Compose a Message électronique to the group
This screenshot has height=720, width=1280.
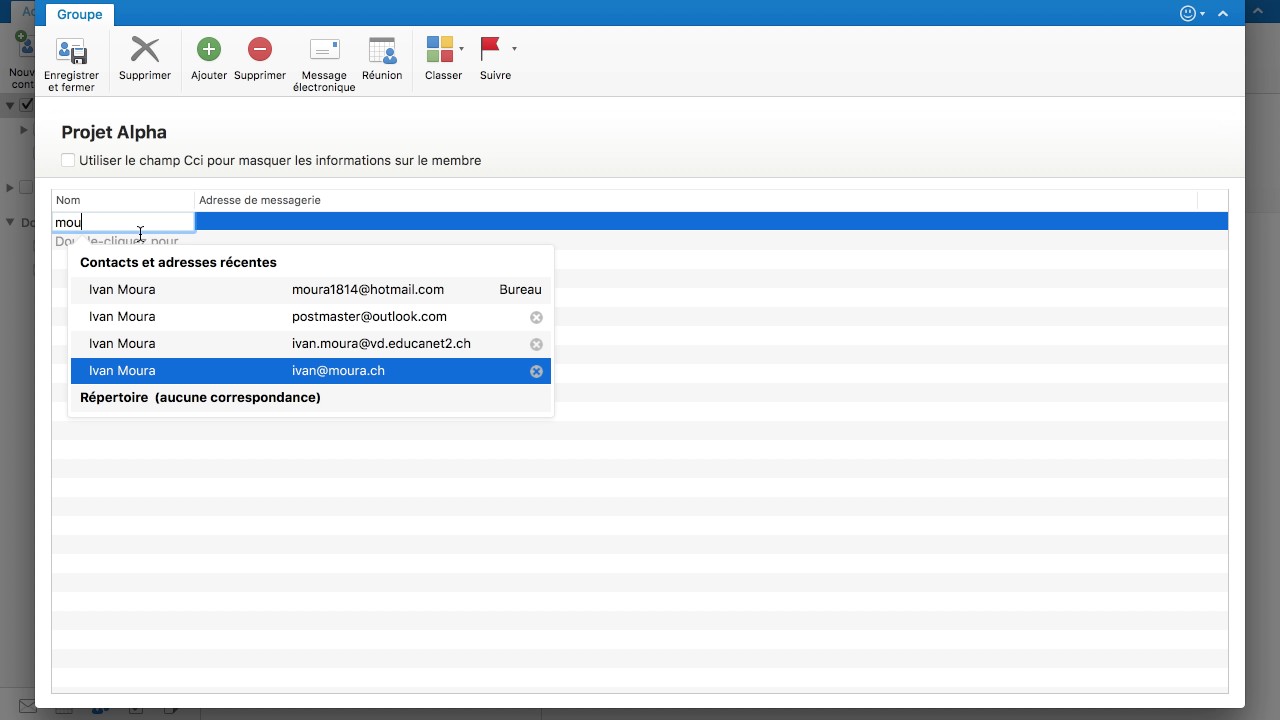[x=324, y=50]
